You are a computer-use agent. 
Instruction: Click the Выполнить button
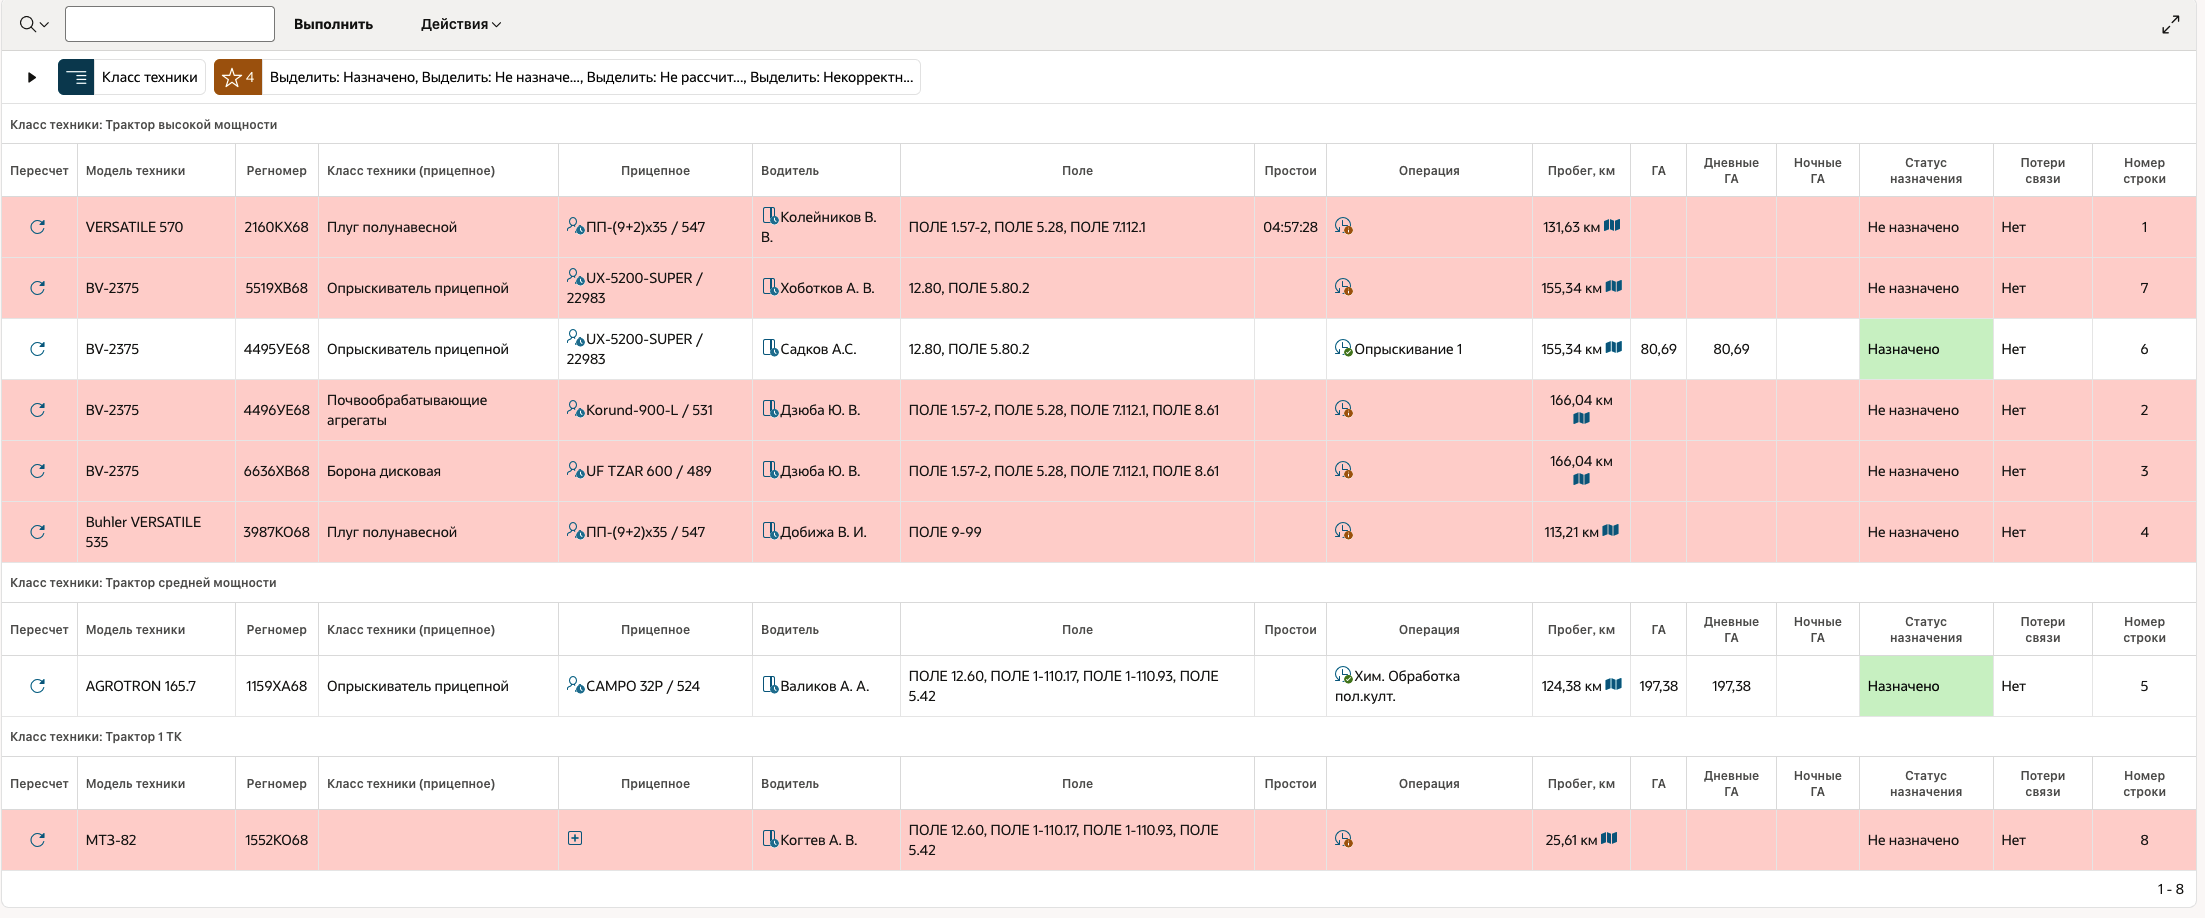click(x=333, y=25)
